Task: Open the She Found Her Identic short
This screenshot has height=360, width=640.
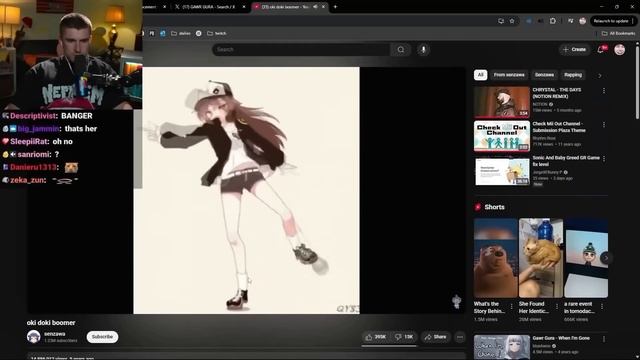Action: tap(541, 258)
